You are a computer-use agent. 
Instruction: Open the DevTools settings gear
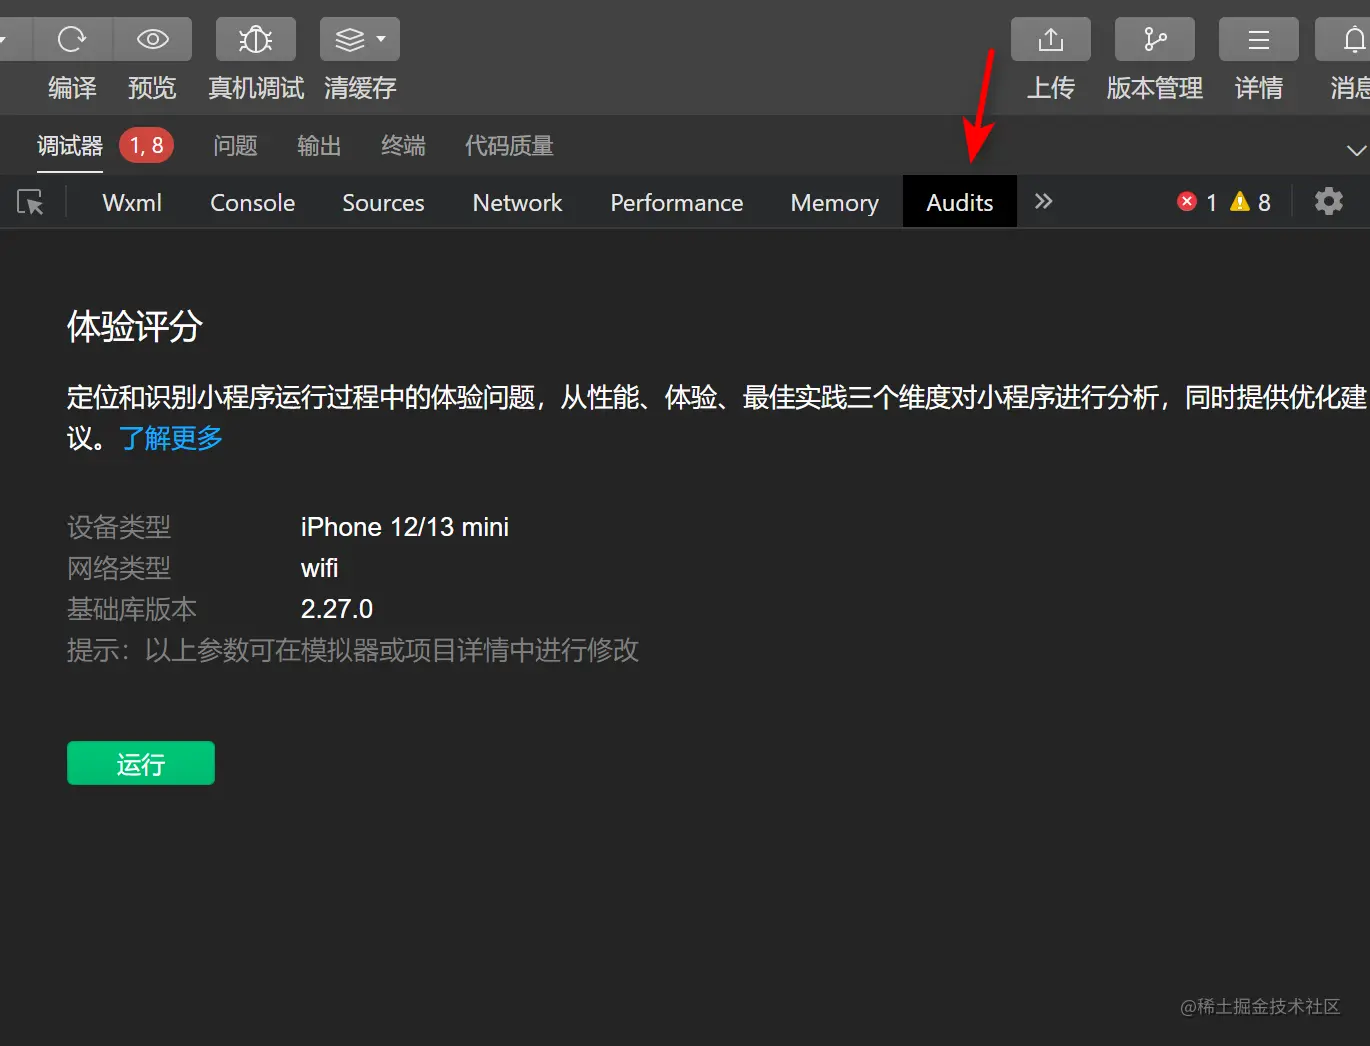(x=1329, y=201)
